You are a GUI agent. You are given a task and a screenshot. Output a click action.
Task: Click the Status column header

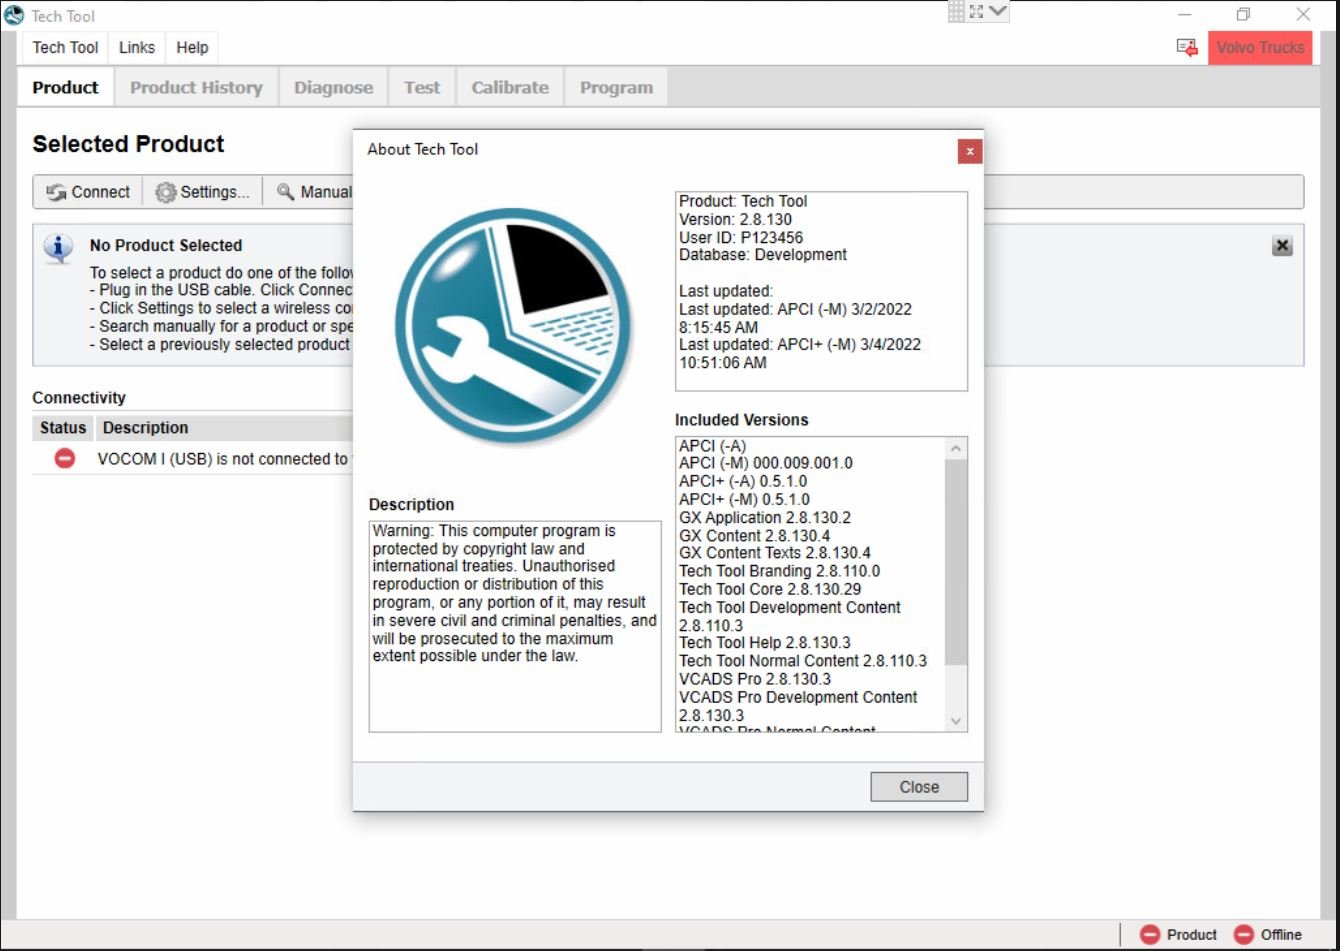pyautogui.click(x=63, y=428)
